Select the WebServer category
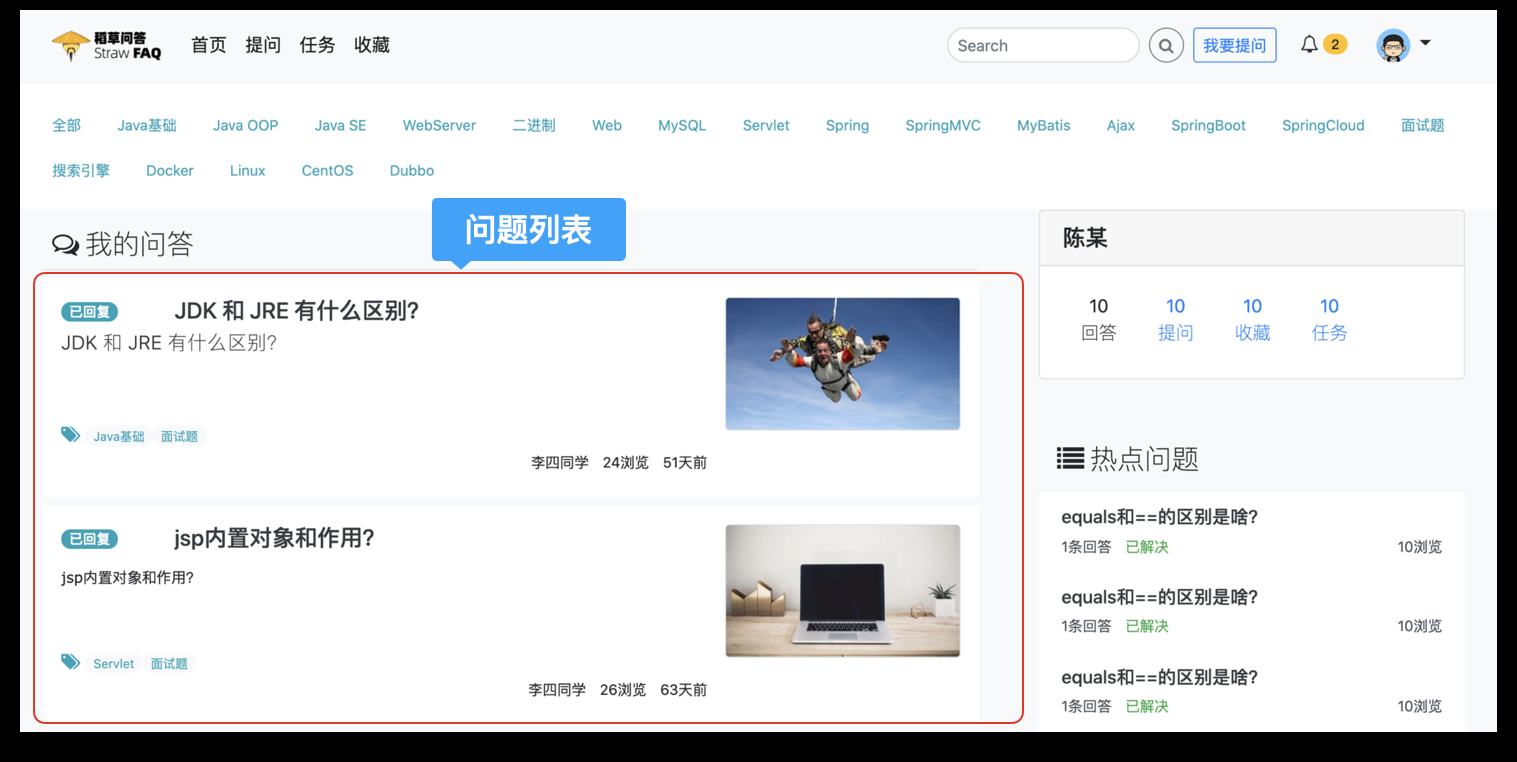This screenshot has height=762, width=1517. (x=439, y=125)
